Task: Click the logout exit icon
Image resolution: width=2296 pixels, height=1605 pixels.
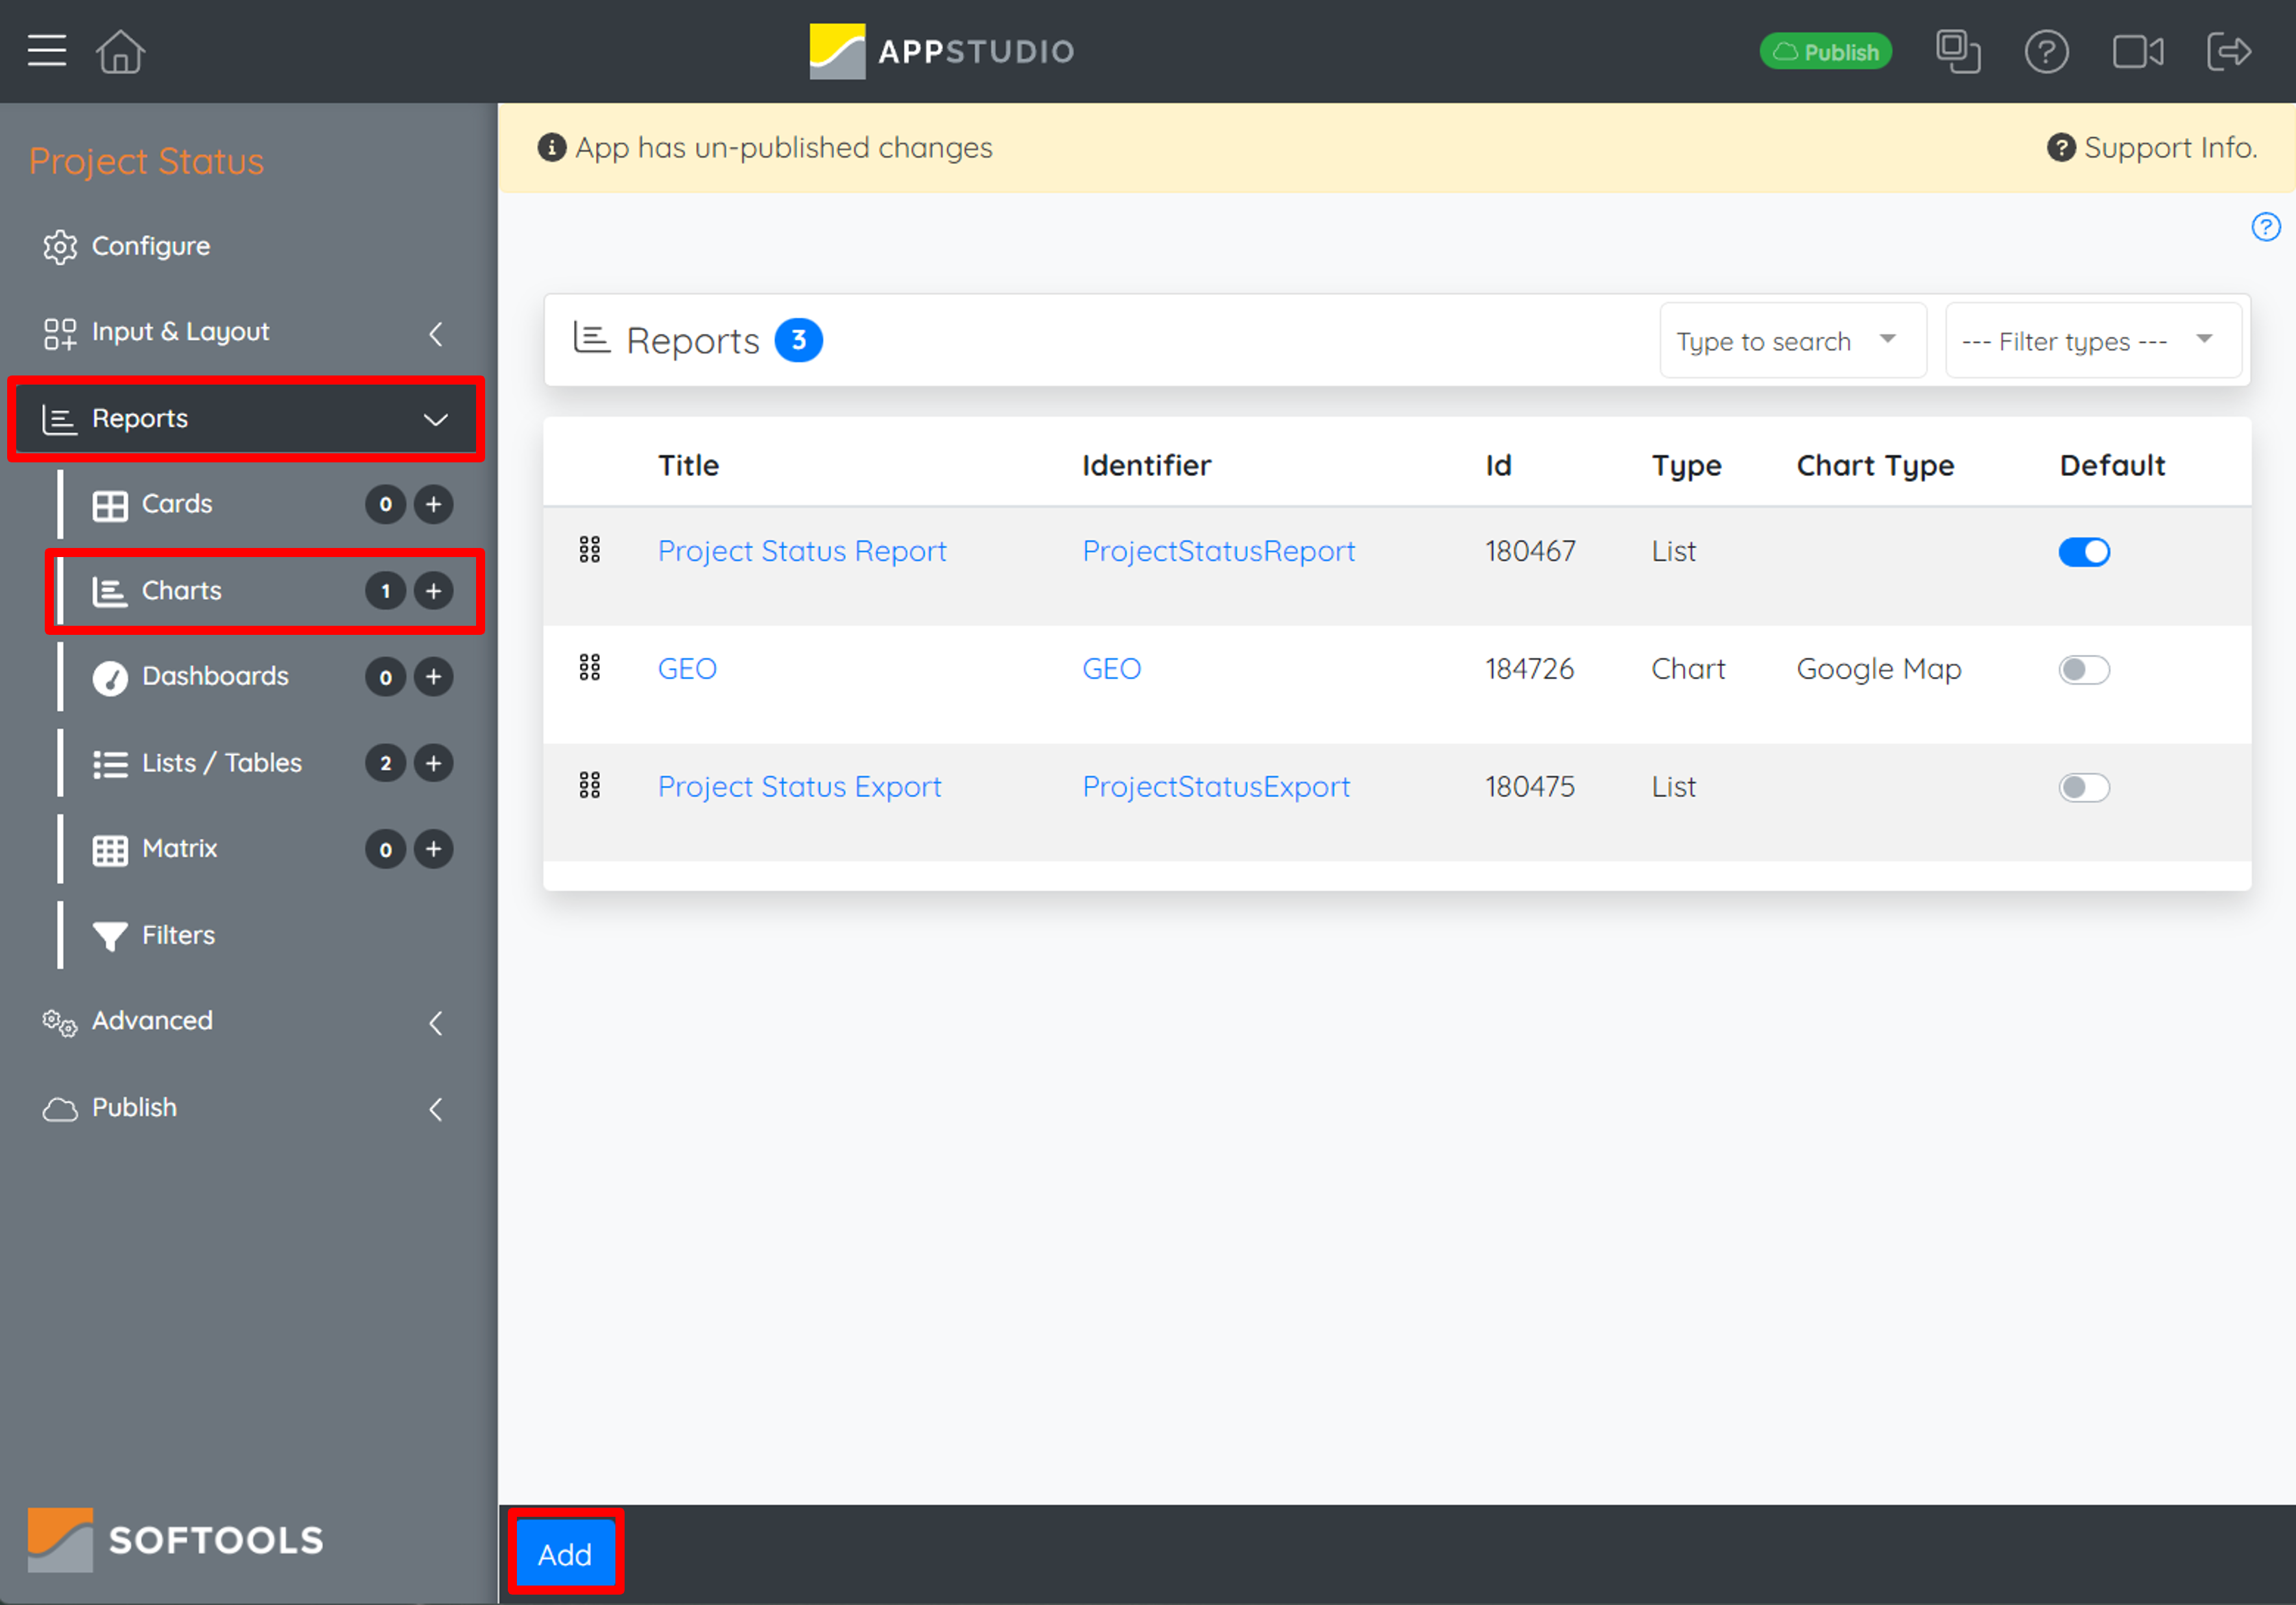Action: (x=2229, y=51)
